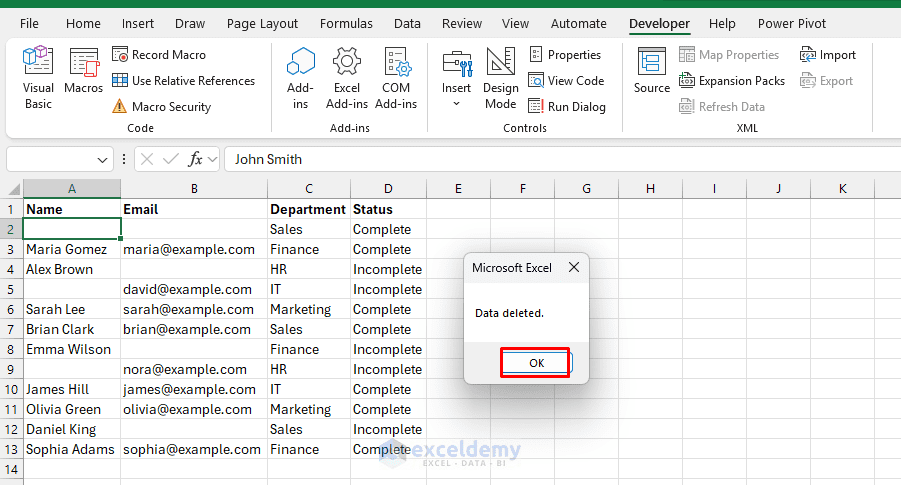Switch to the View tab
The width and height of the screenshot is (901, 485).
pos(515,24)
